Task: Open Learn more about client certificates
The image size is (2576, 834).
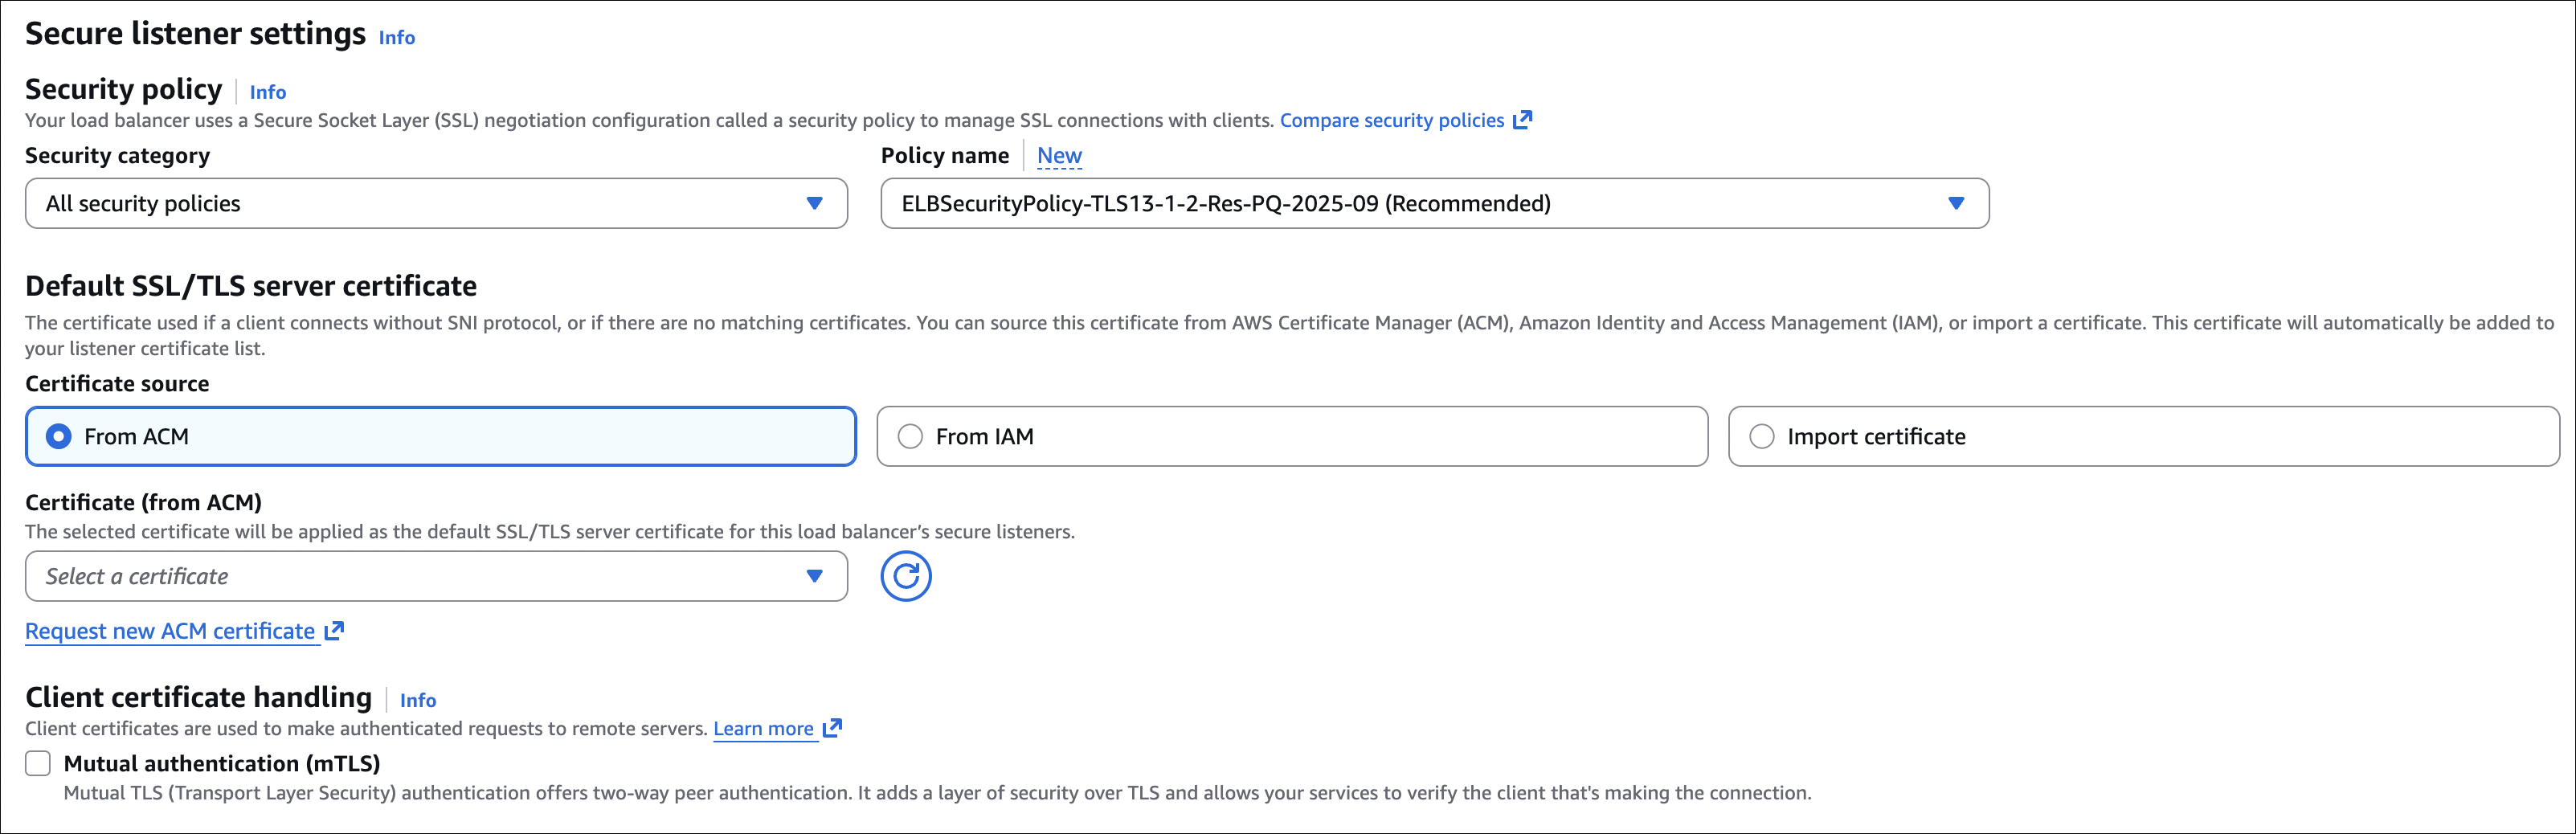Action: point(763,729)
